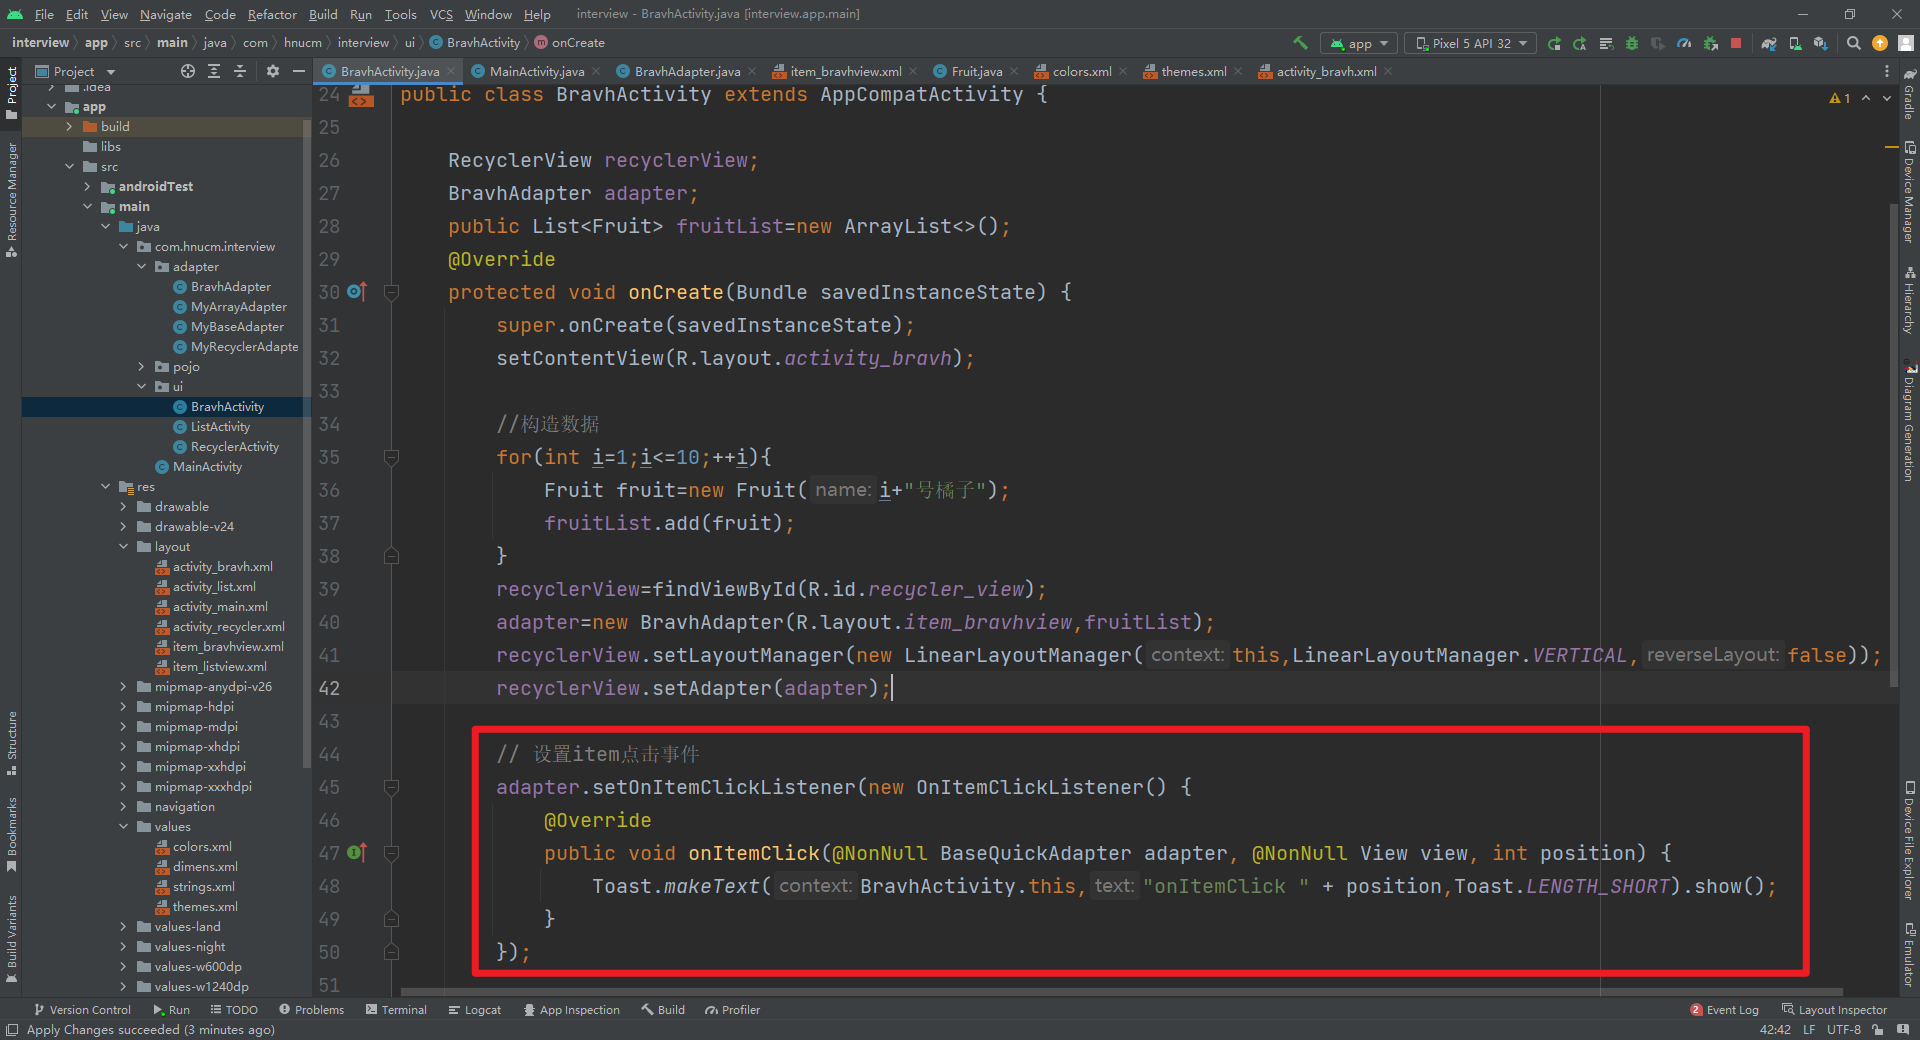Click the editor vertical scrollbar
Screen dimensions: 1920x1040
click(1893, 445)
